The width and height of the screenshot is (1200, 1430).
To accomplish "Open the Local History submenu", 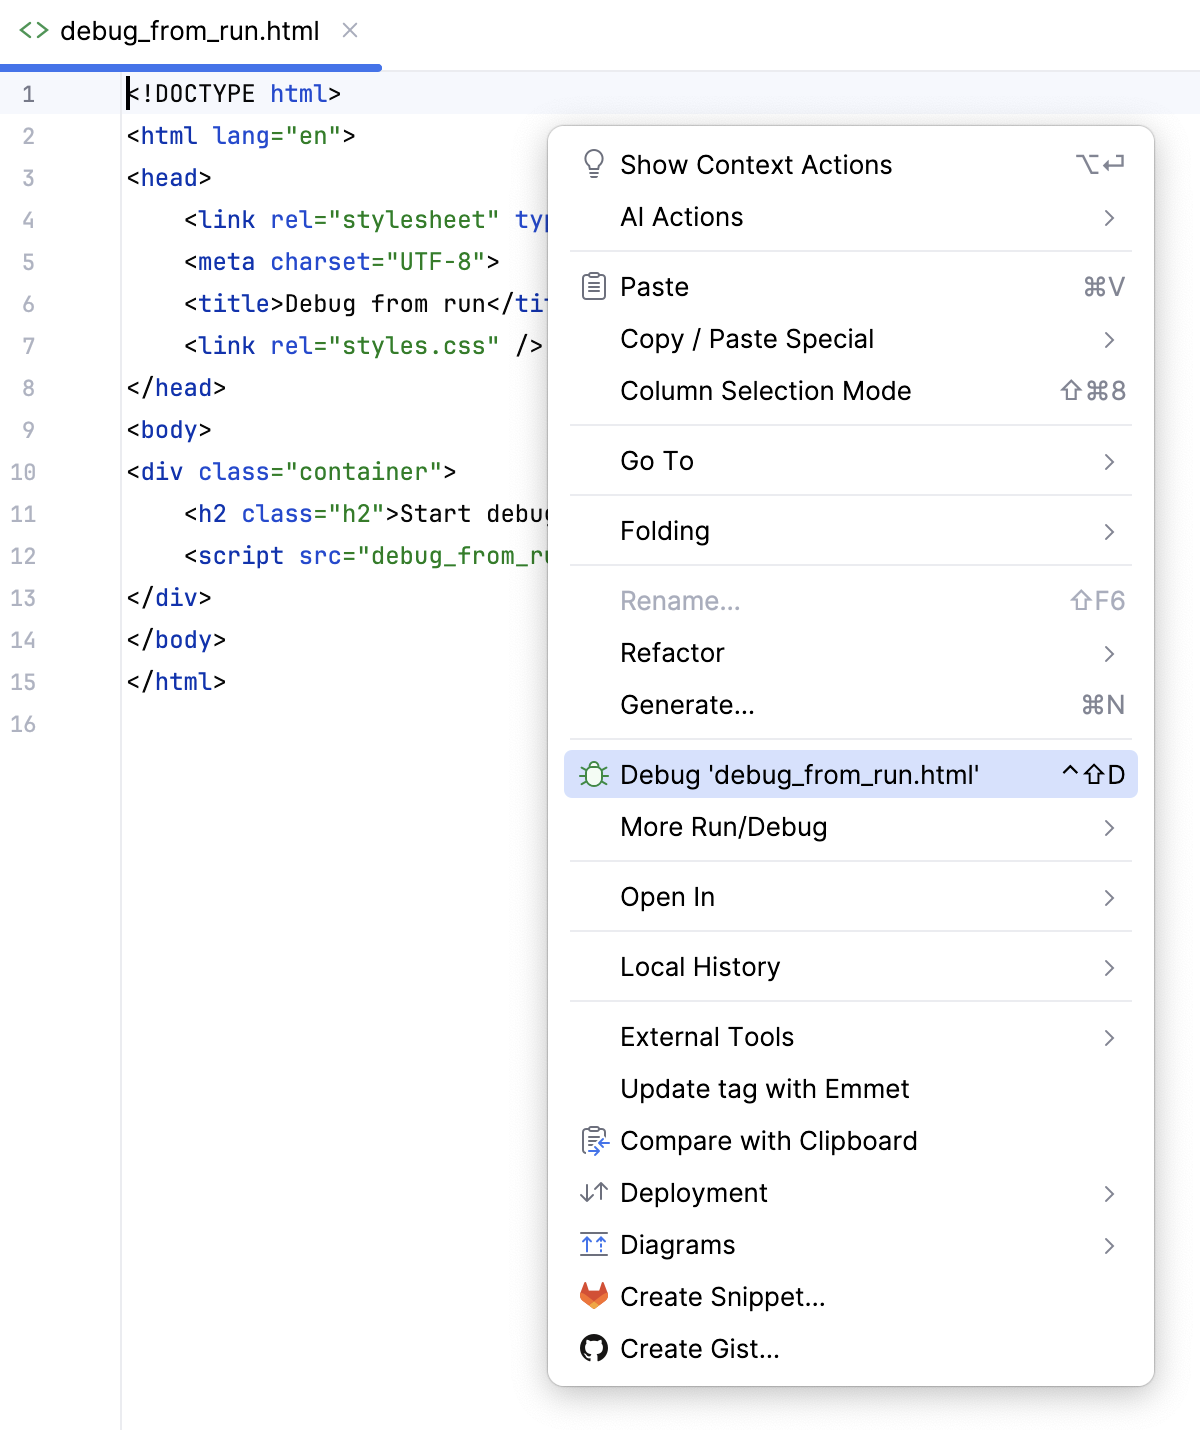I will [x=700, y=966].
